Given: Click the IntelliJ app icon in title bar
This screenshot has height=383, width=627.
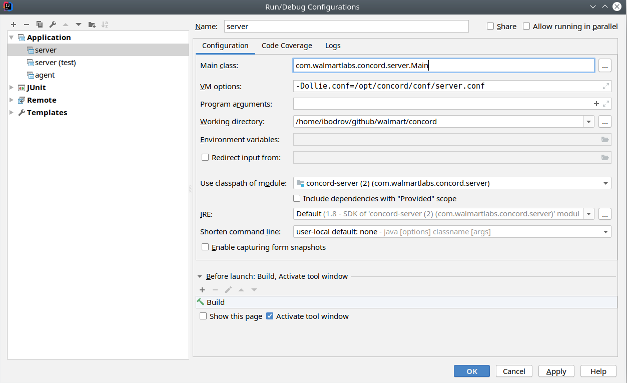Looking at the screenshot, I should click(x=7, y=6).
